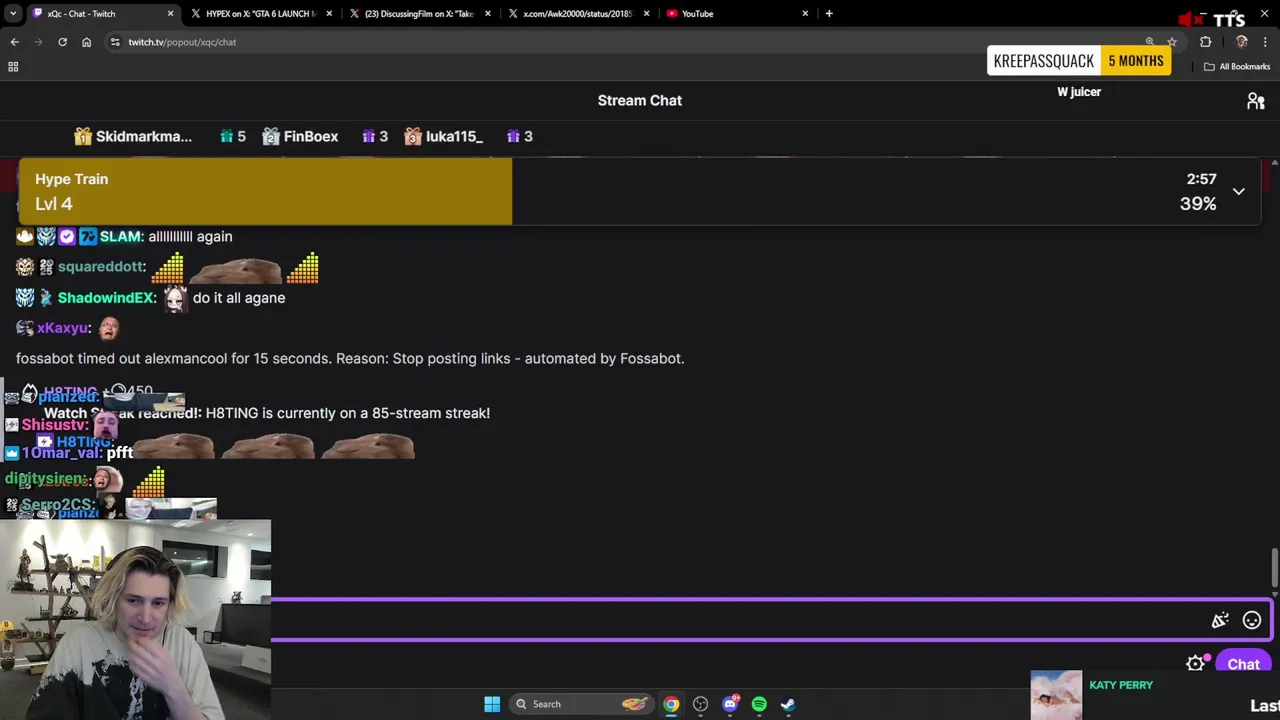Open OBS Studio from the taskbar
This screenshot has height=720, width=1280.
coord(700,704)
